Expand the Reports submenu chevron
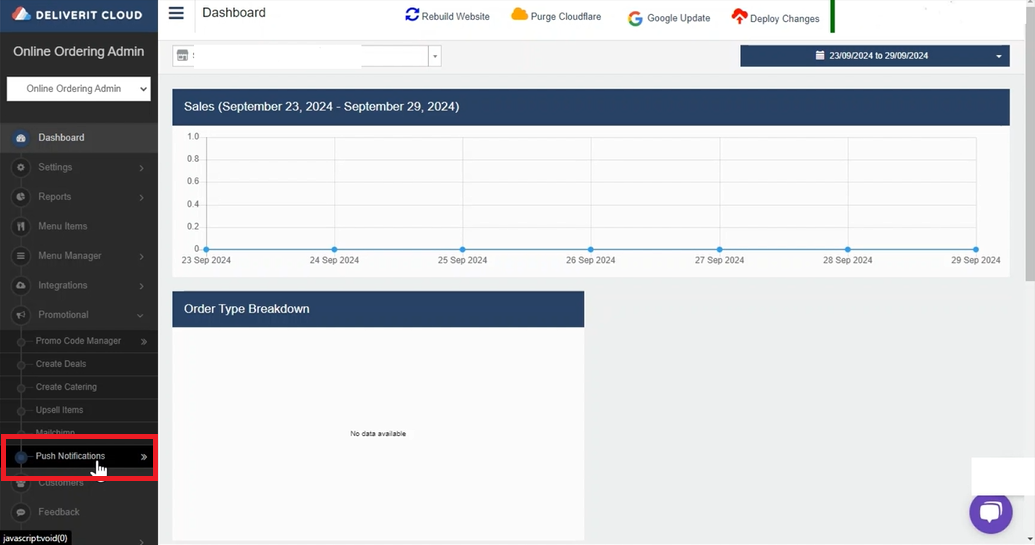Screen dimensions: 1035x545 pyautogui.click(x=141, y=197)
